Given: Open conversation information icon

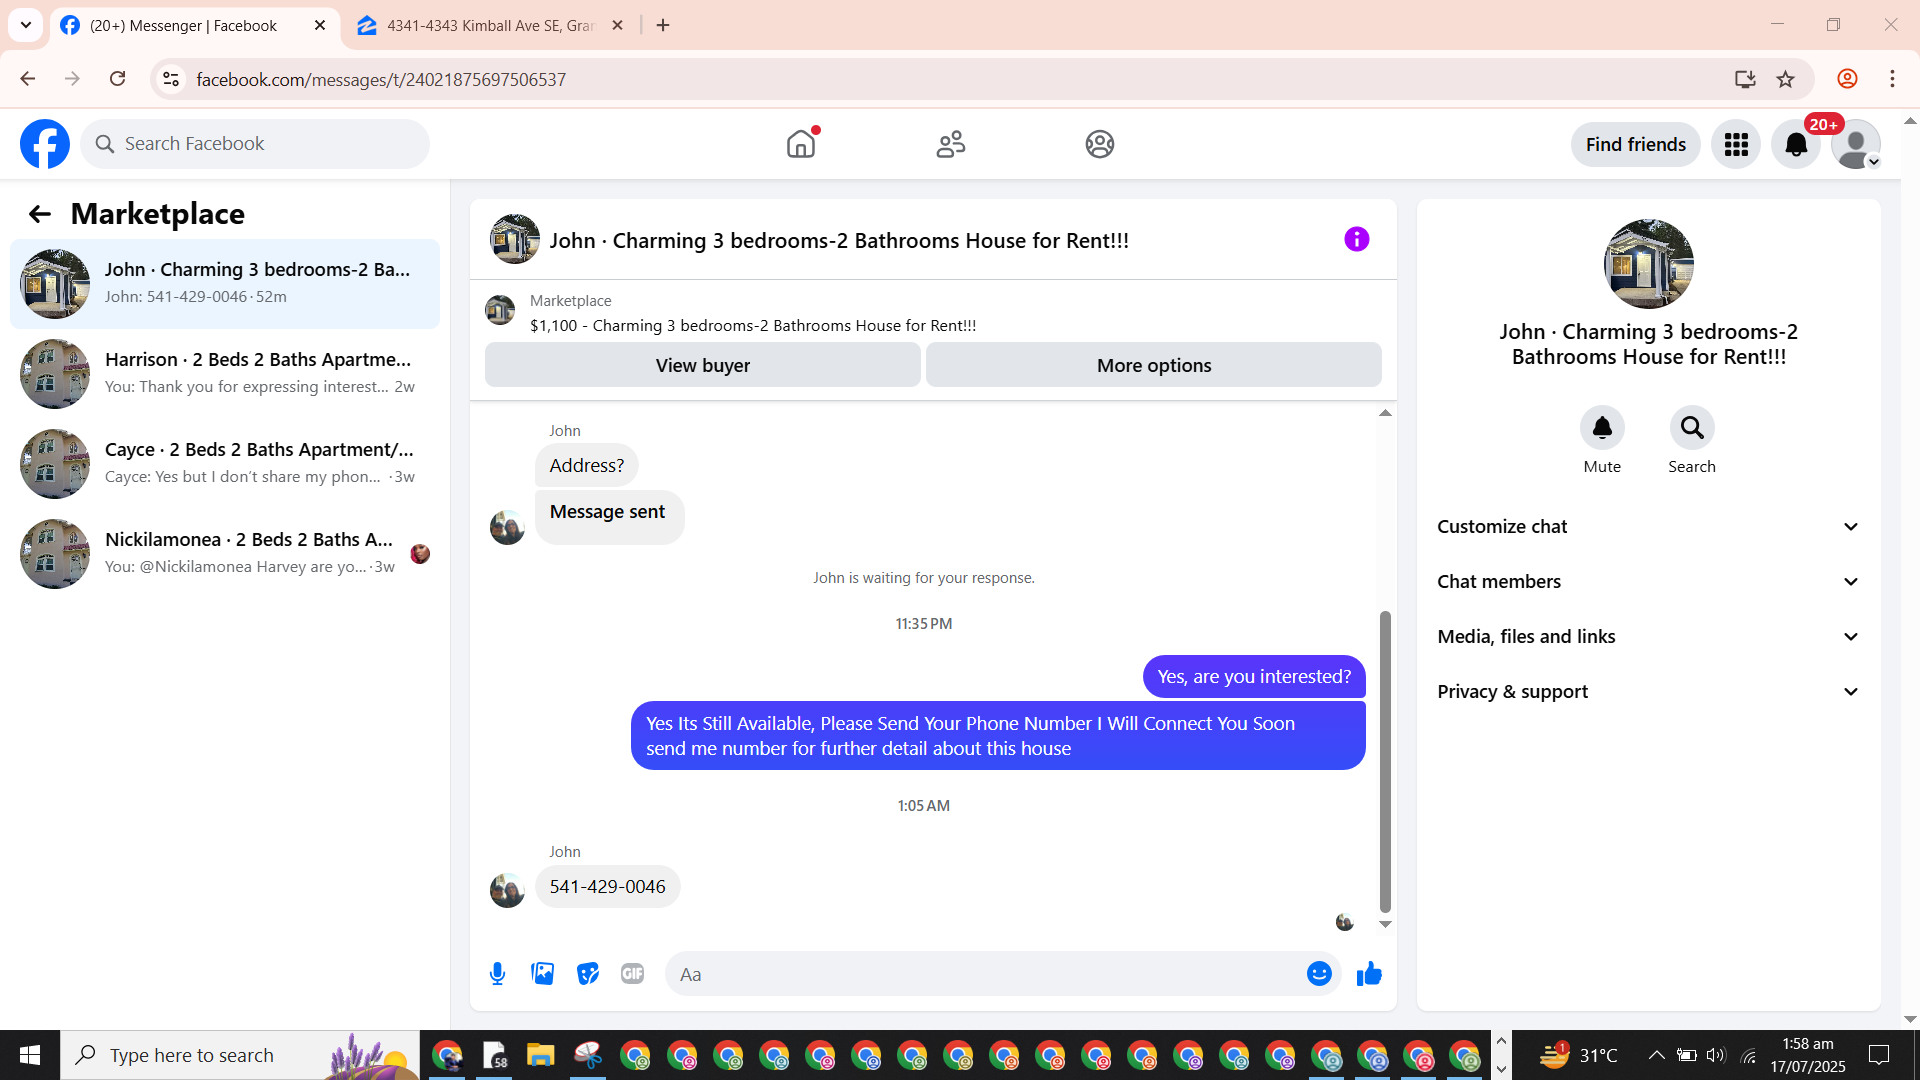Looking at the screenshot, I should [1356, 239].
